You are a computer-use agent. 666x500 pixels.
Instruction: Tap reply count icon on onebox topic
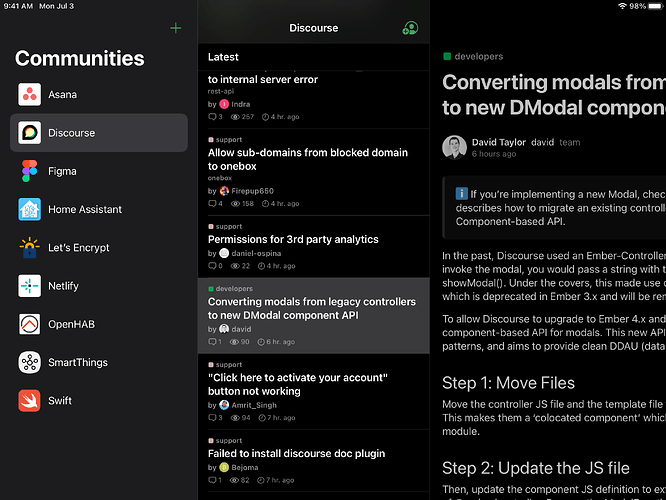coord(212,203)
